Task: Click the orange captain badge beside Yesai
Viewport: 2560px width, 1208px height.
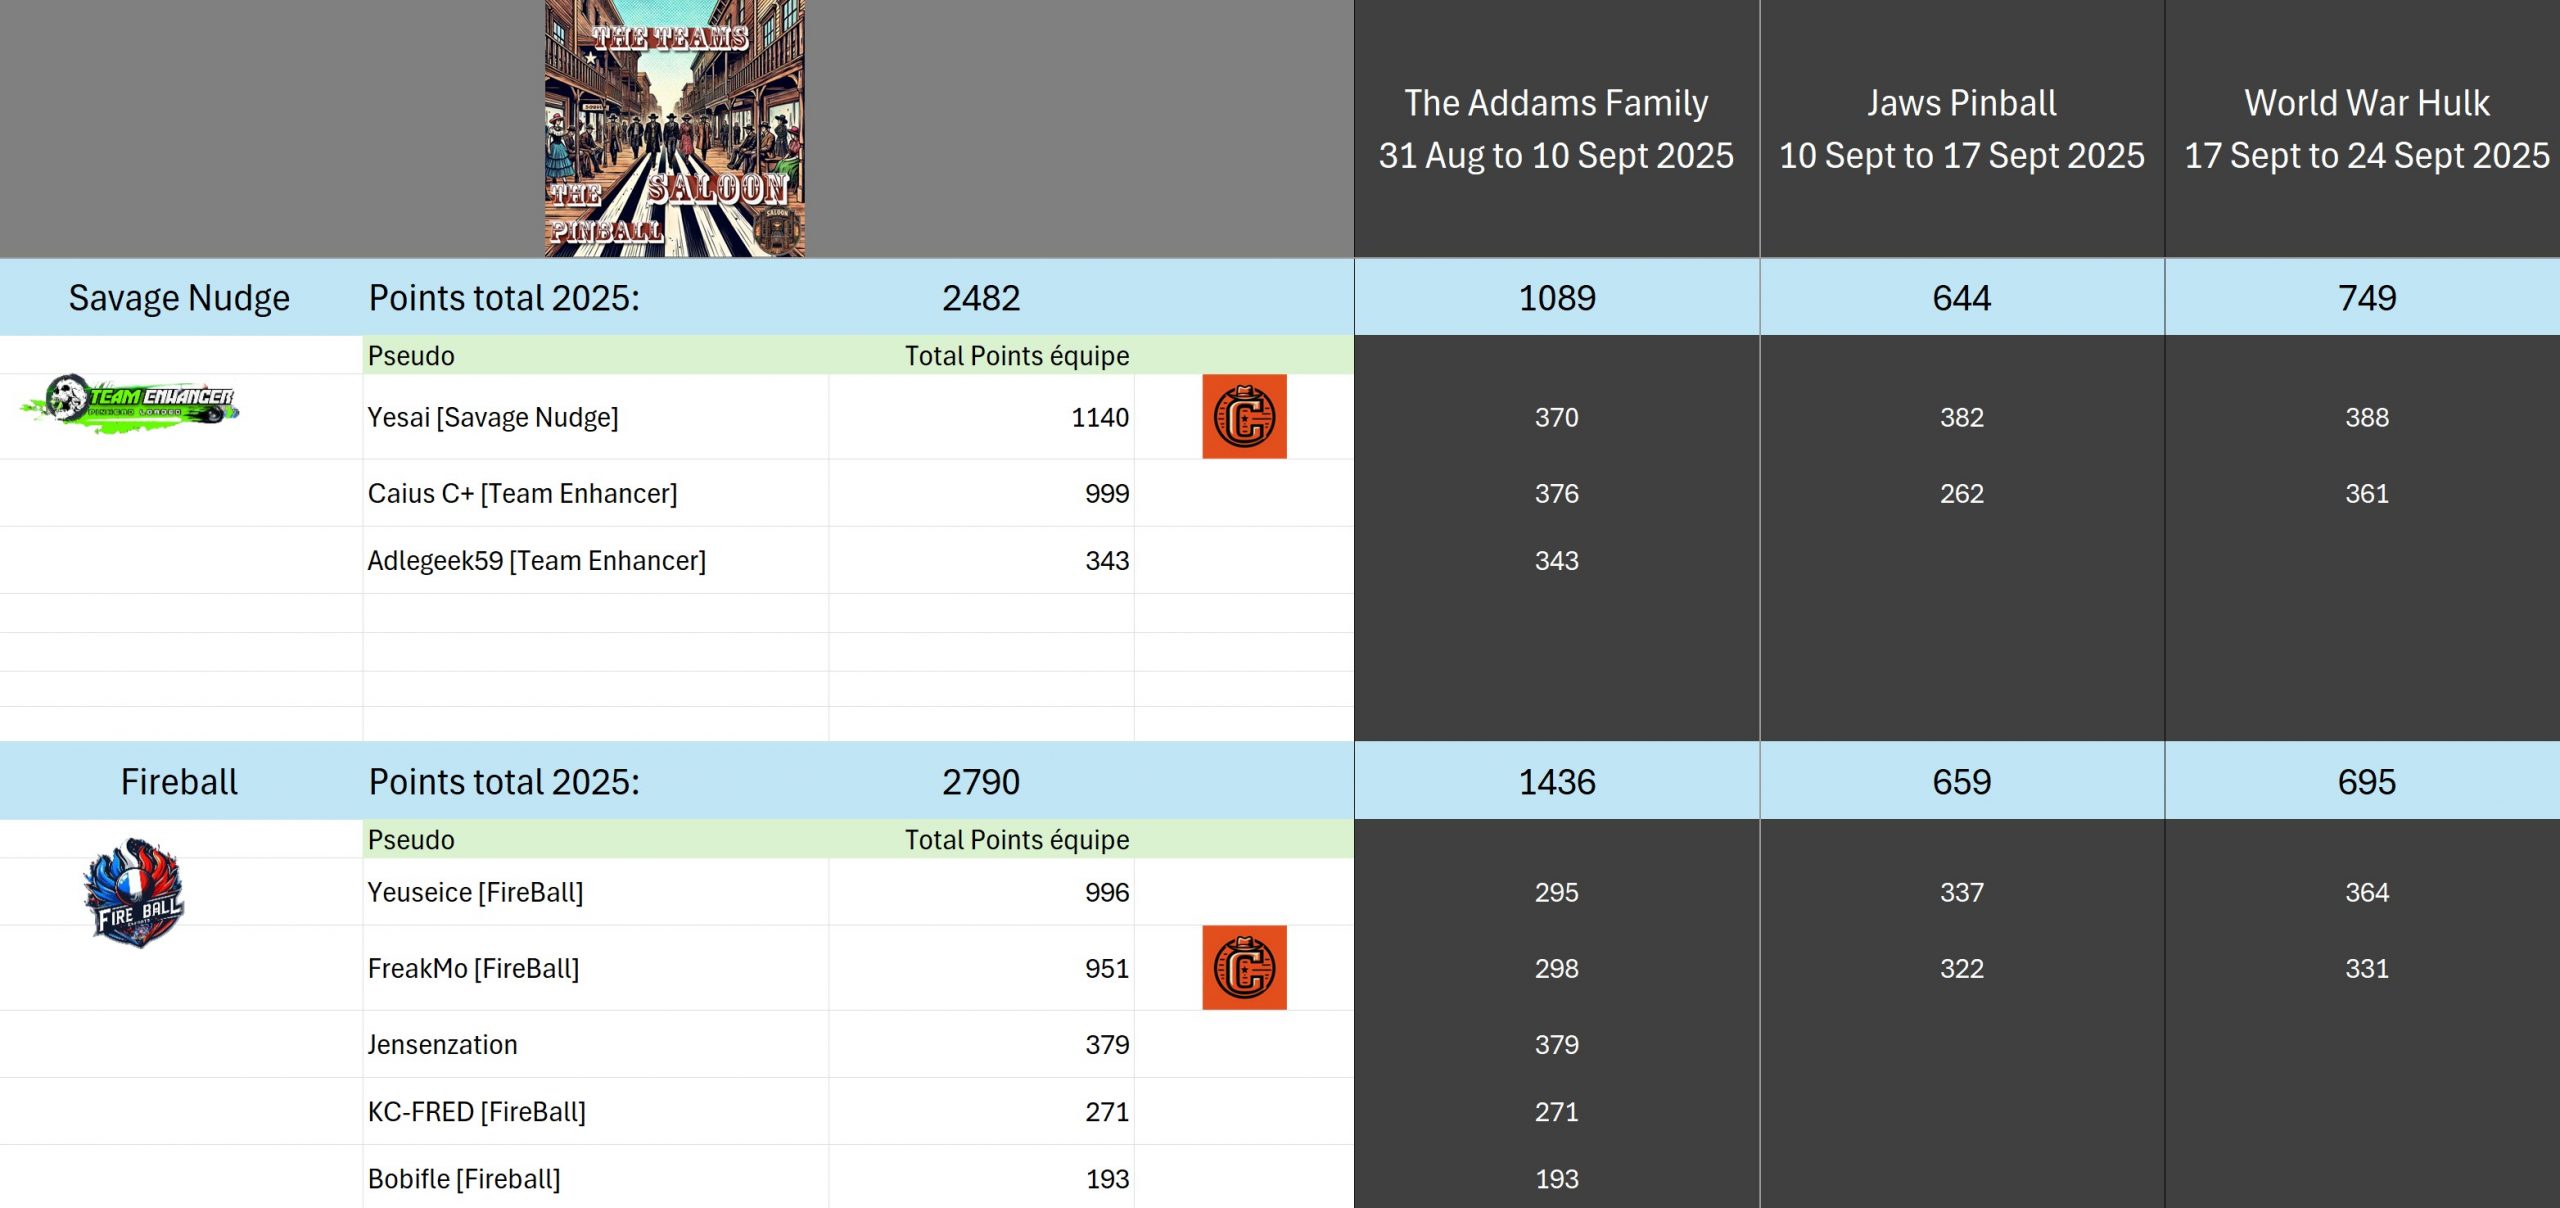Action: pos(1244,417)
